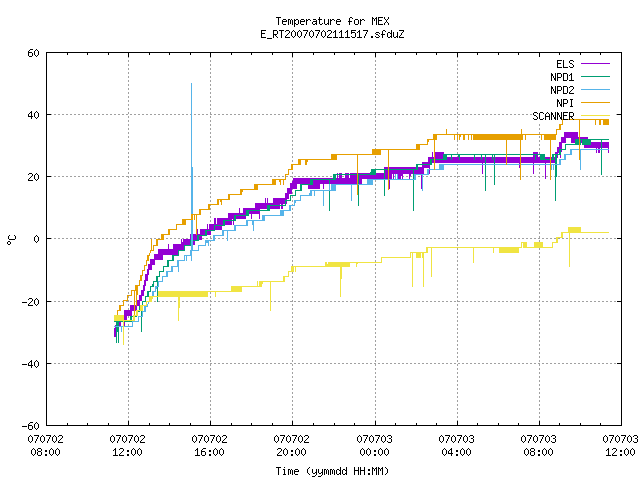Select the NPI legend label

click(565, 103)
